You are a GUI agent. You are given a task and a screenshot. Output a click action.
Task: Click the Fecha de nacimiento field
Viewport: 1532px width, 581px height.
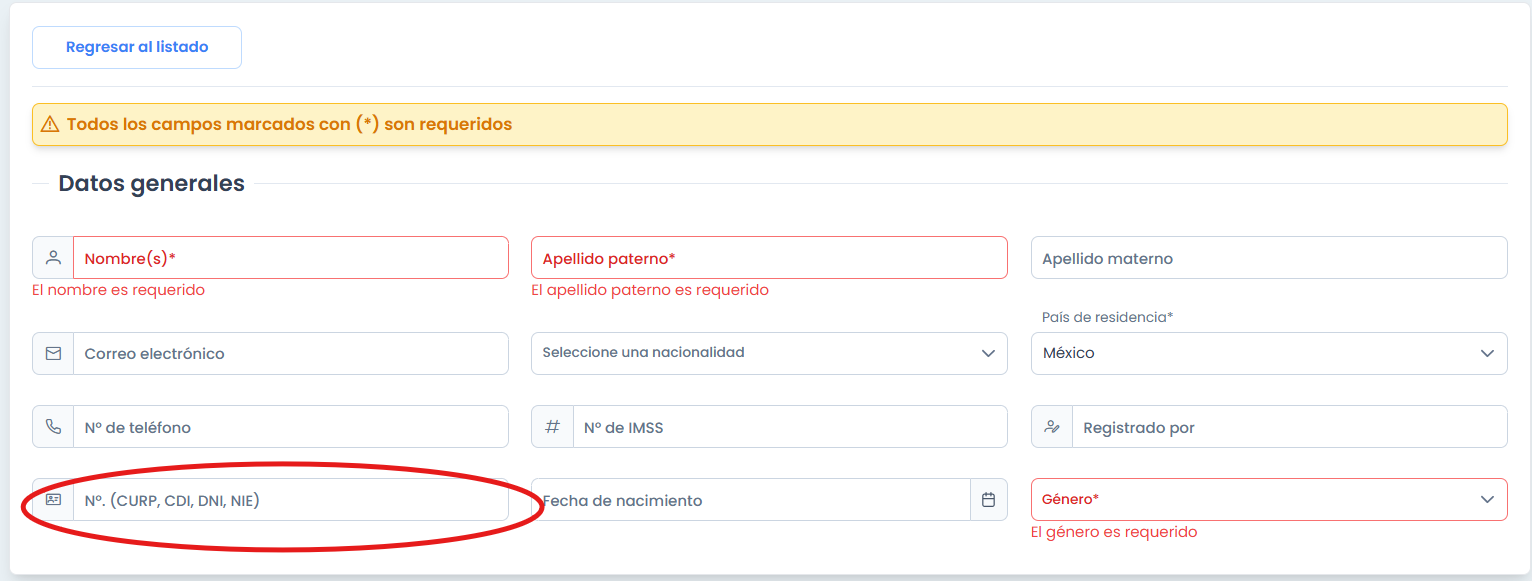[x=750, y=500]
